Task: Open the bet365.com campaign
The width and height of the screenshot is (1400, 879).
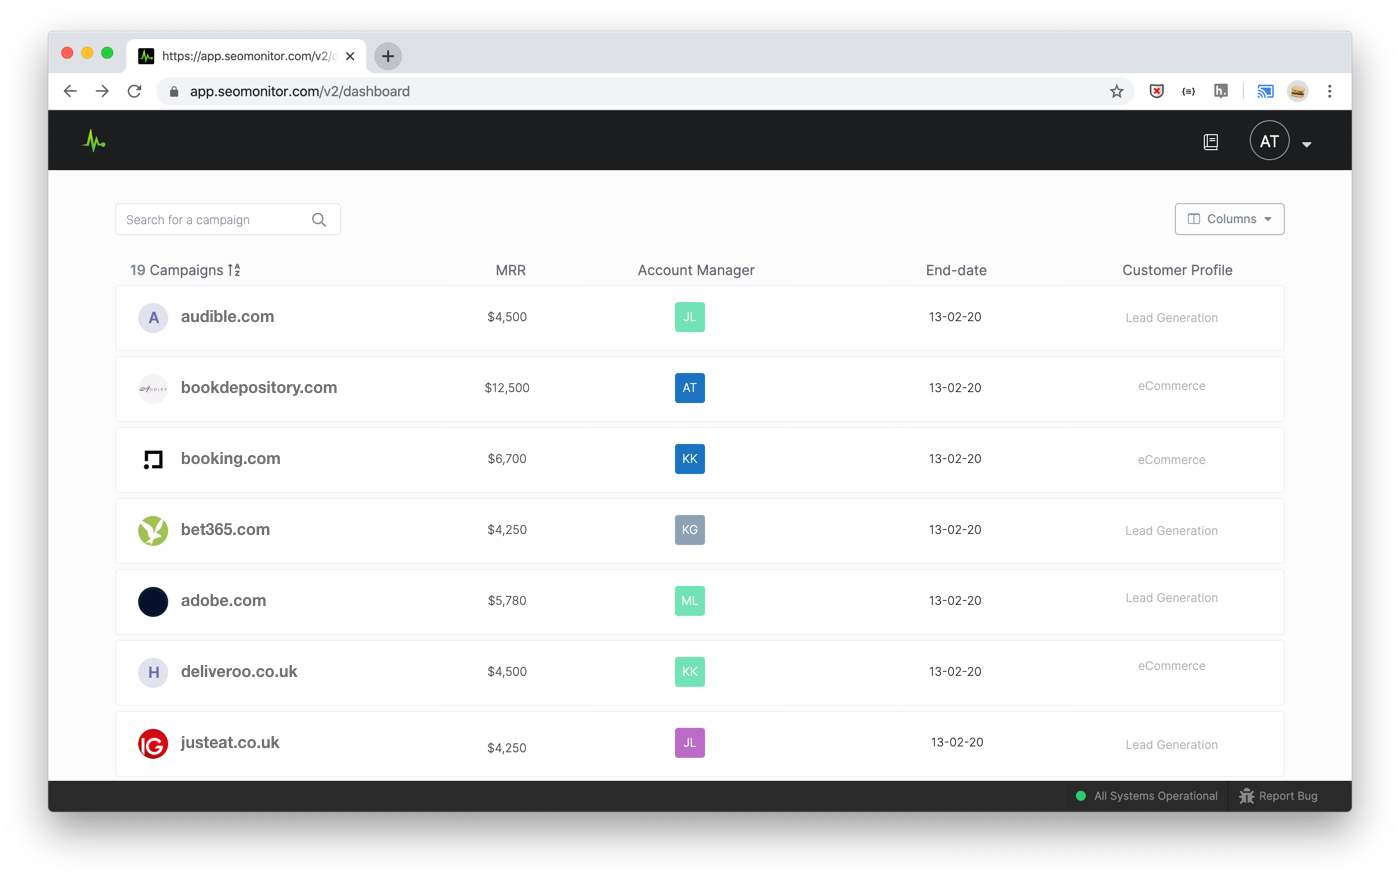Action: [225, 530]
